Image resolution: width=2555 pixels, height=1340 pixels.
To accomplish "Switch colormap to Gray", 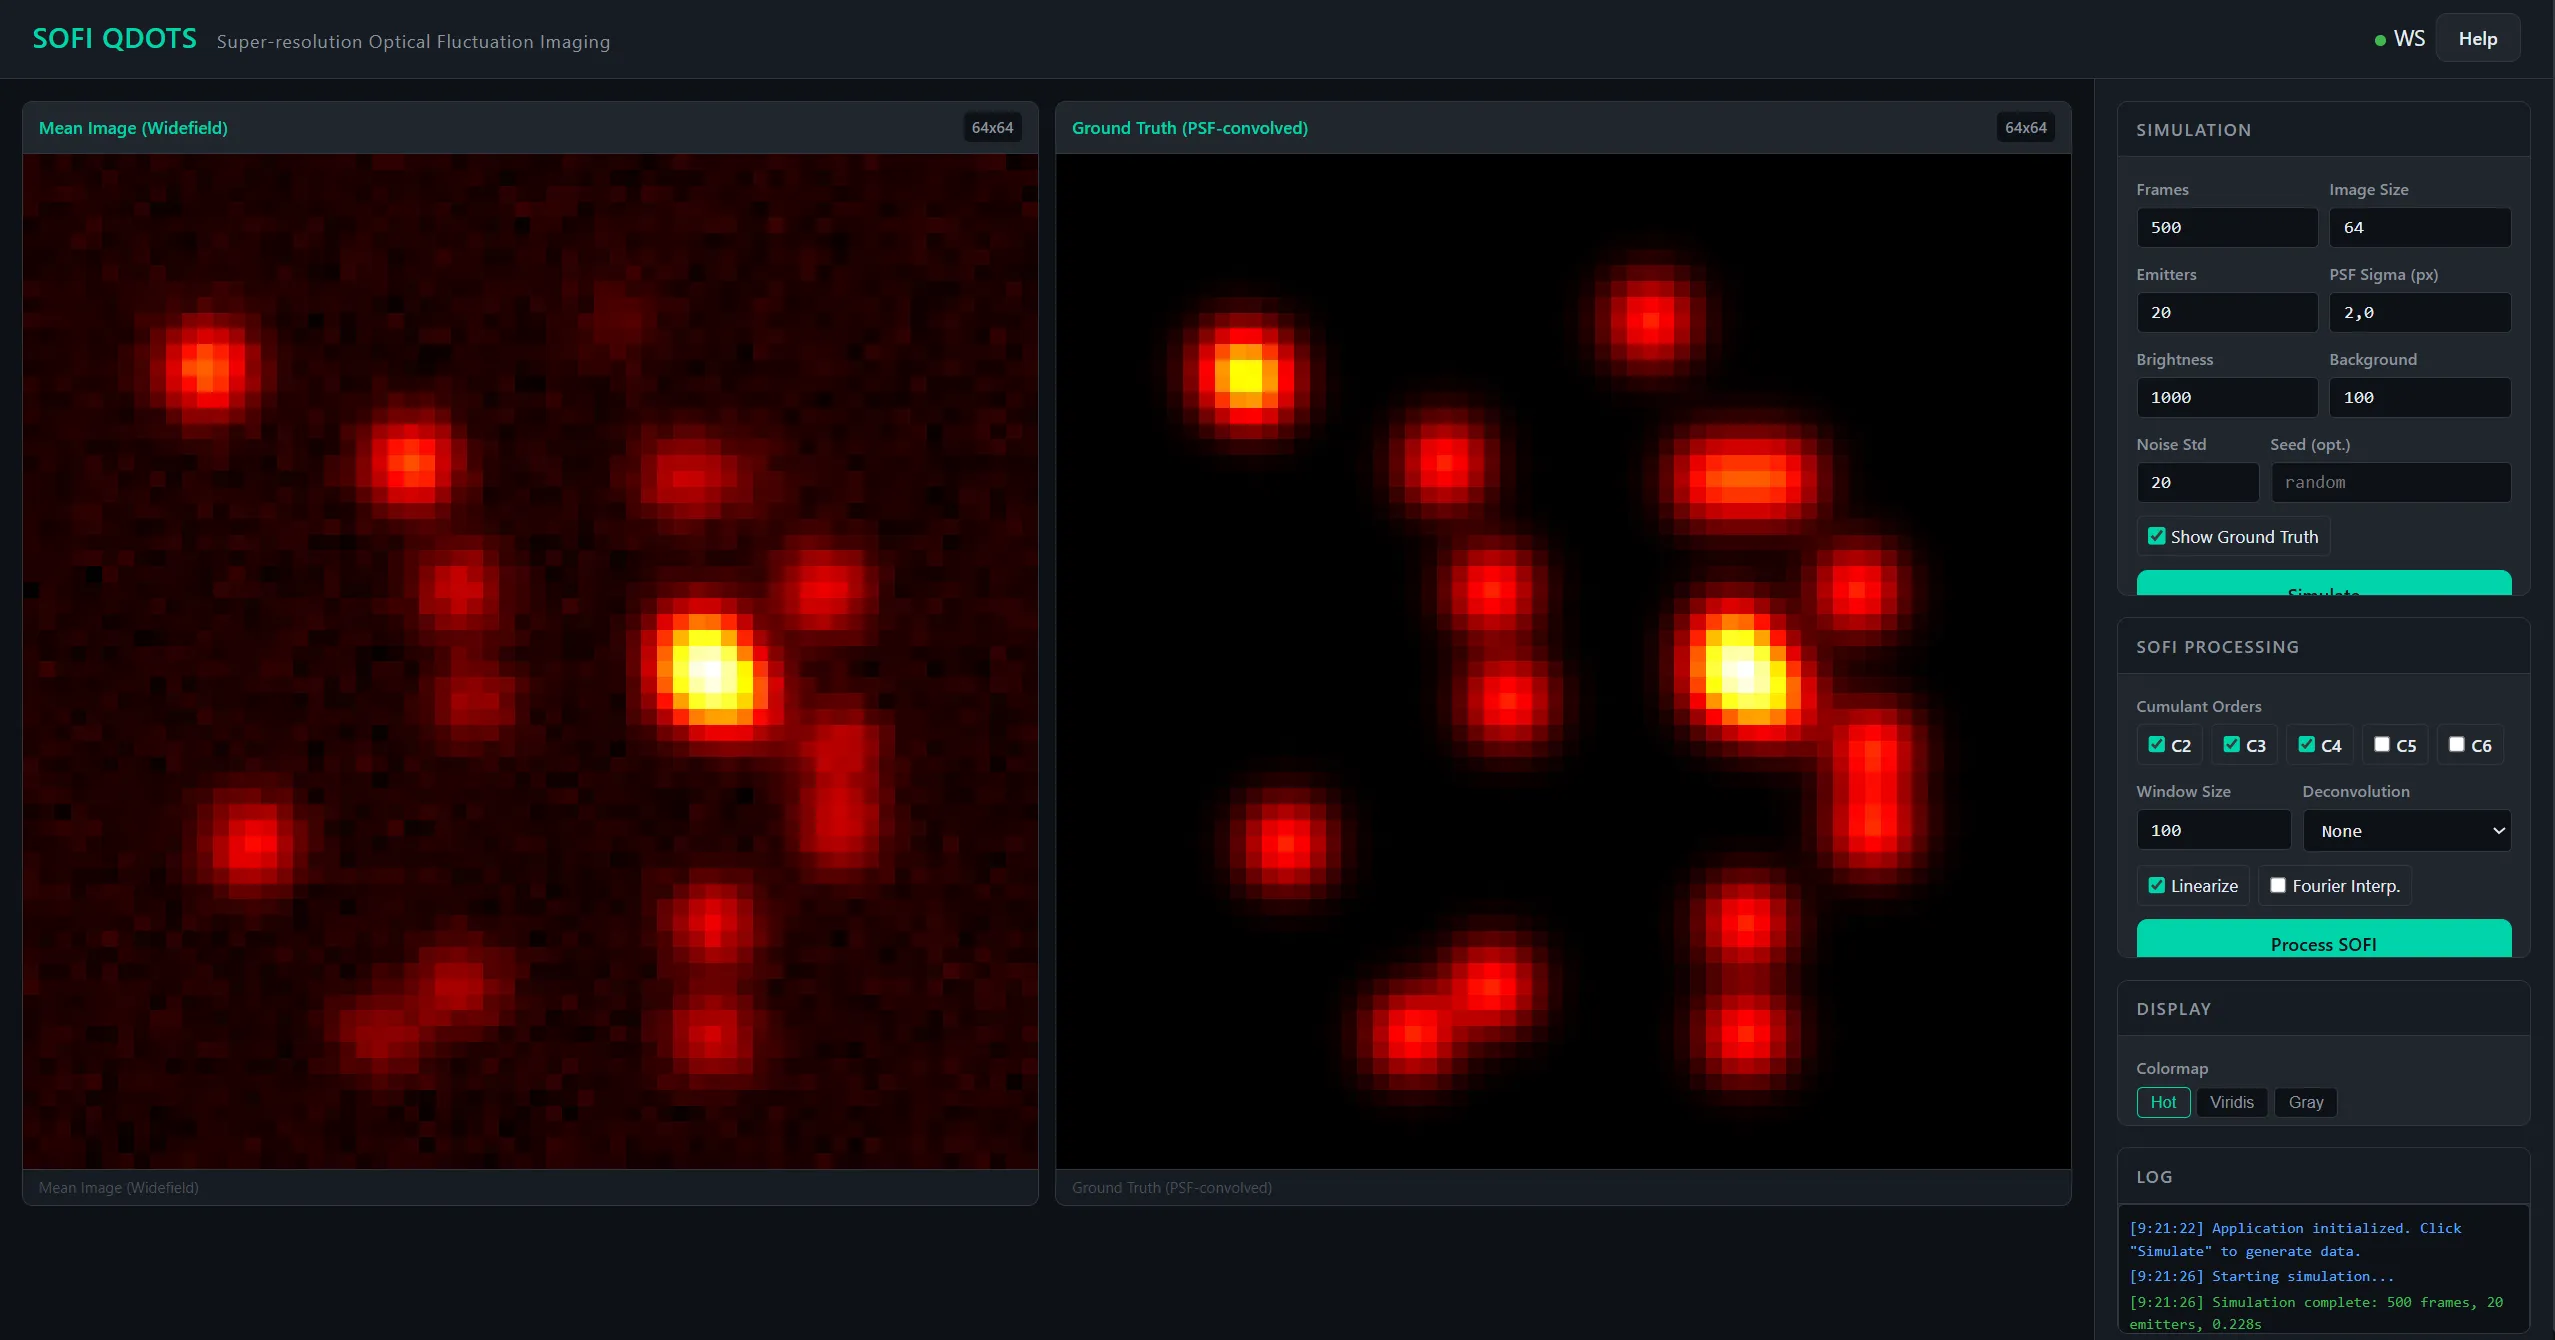I will click(2305, 1102).
